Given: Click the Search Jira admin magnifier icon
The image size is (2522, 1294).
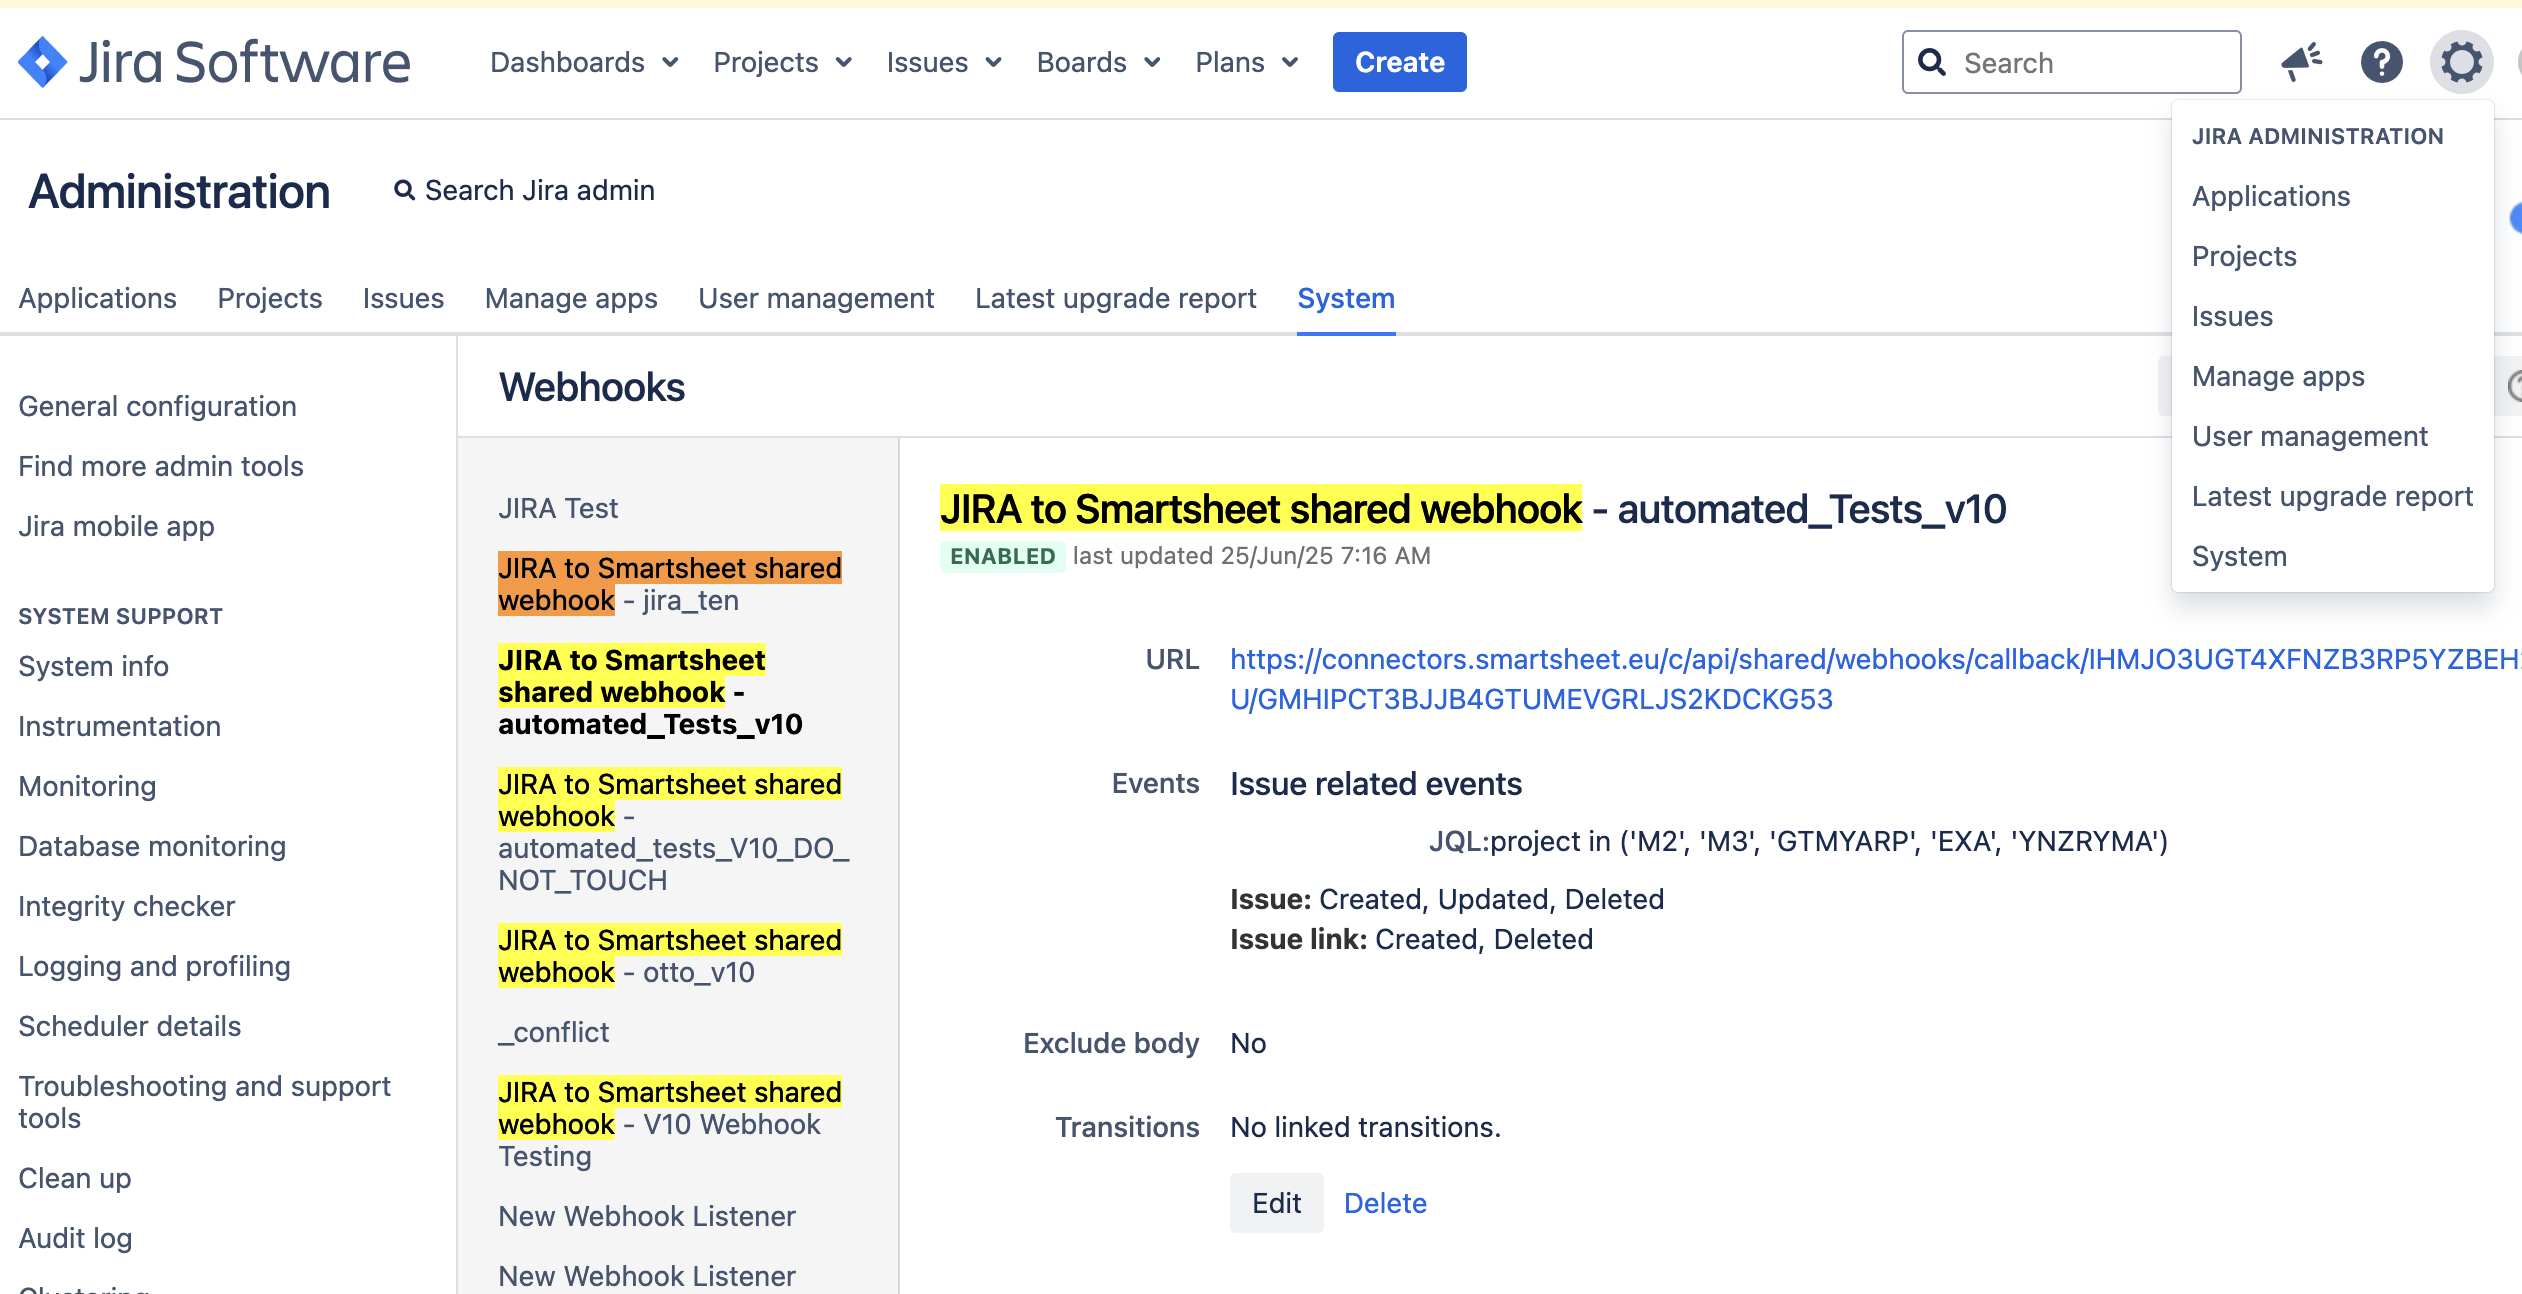Looking at the screenshot, I should point(404,190).
